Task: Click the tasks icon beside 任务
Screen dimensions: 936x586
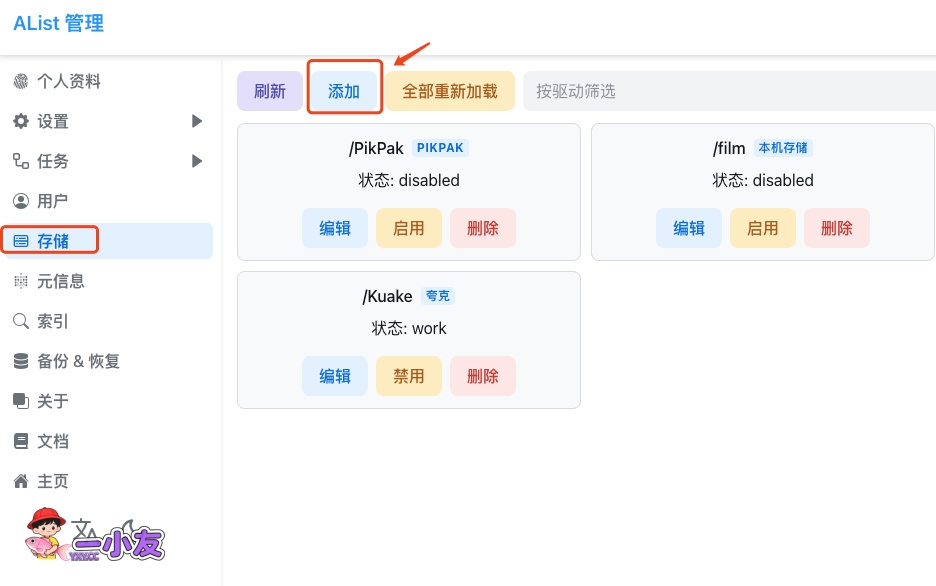Action: point(20,161)
